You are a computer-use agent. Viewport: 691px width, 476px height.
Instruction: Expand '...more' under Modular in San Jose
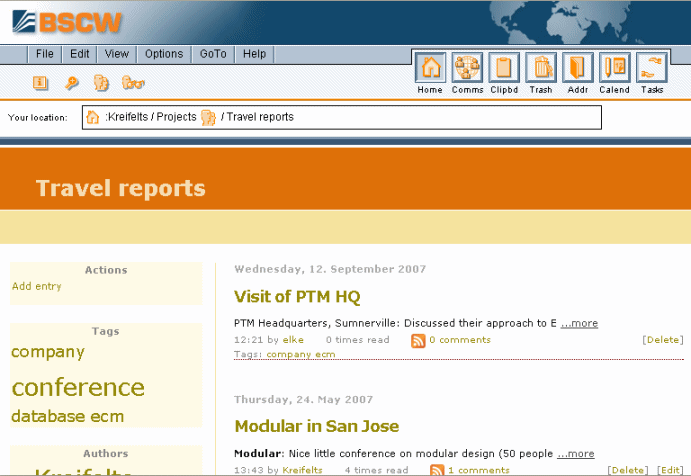pos(577,453)
